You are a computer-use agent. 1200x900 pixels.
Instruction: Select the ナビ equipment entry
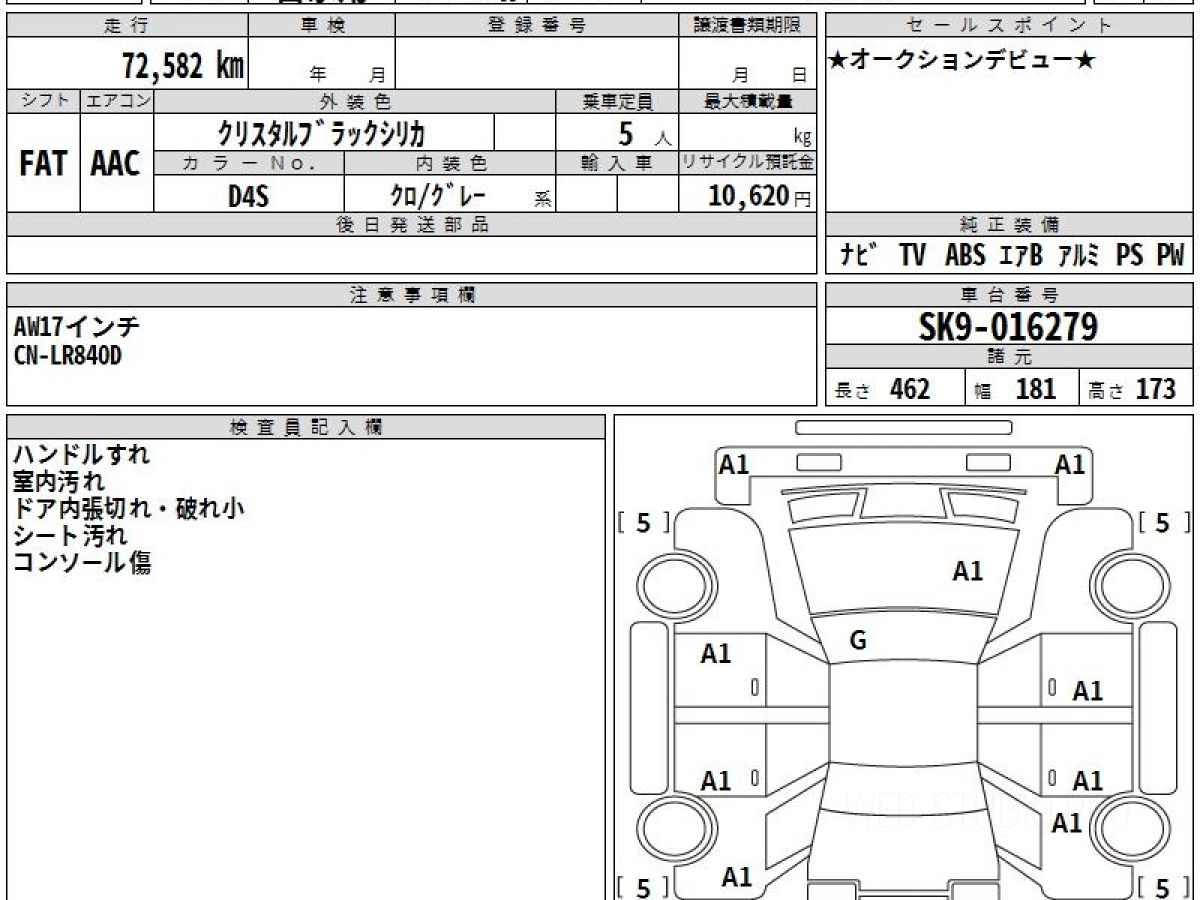coord(860,255)
